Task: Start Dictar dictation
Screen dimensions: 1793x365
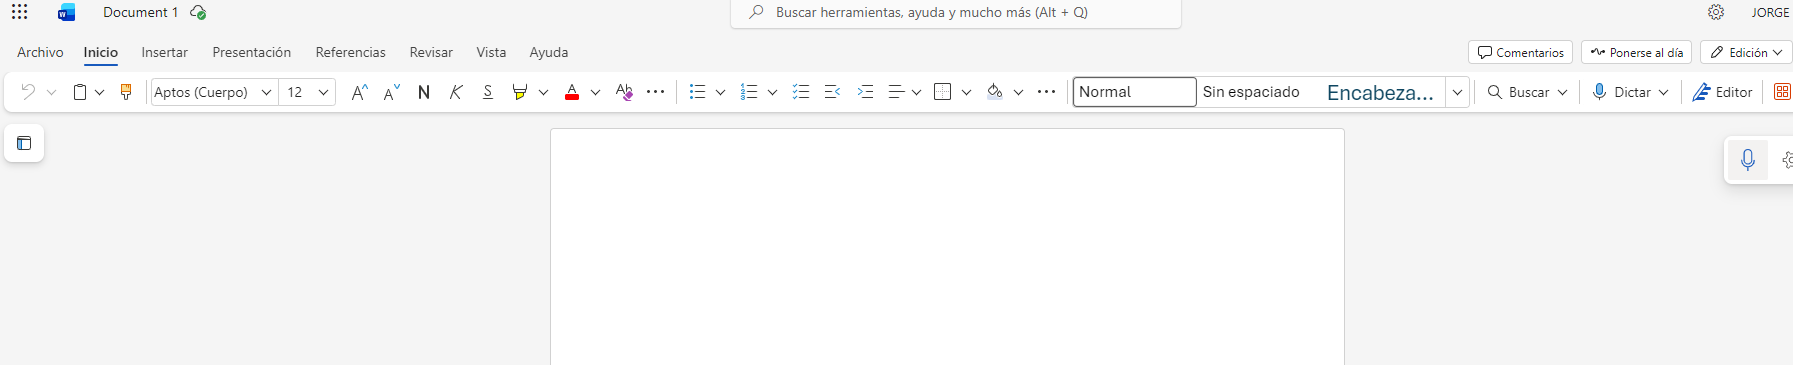Action: click(1621, 92)
